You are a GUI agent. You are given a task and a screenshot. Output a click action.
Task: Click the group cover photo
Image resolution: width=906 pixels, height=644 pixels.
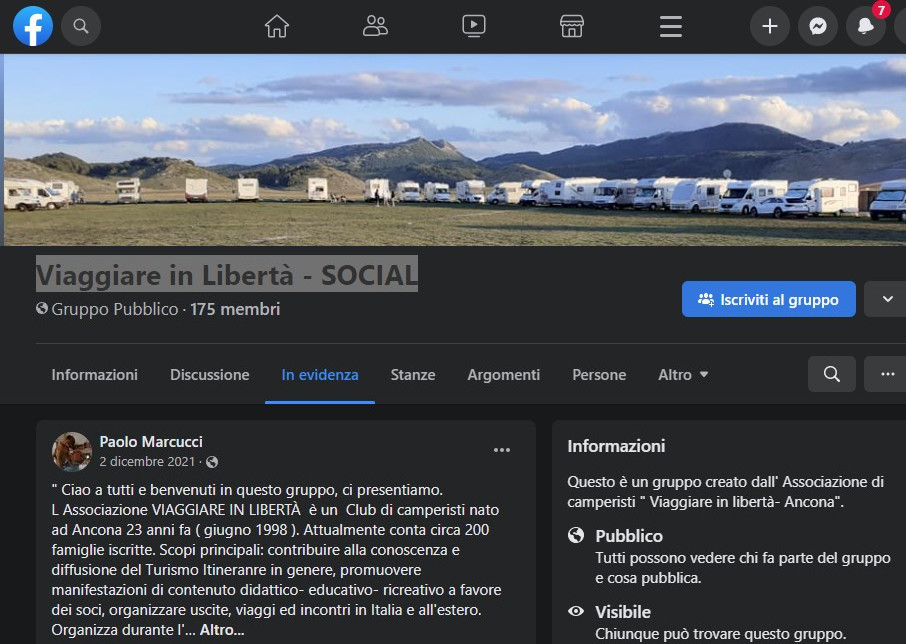454,150
